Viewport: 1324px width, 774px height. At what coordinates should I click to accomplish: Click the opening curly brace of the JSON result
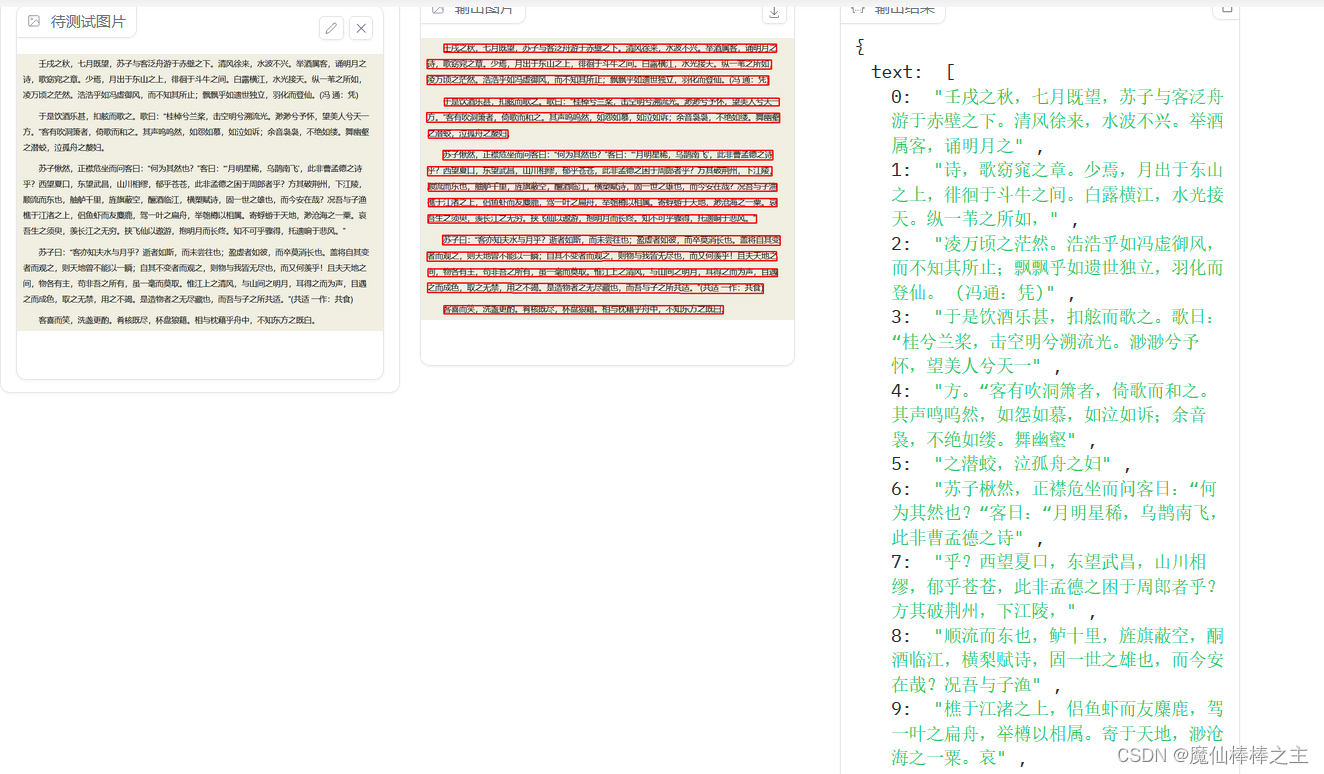tap(860, 47)
